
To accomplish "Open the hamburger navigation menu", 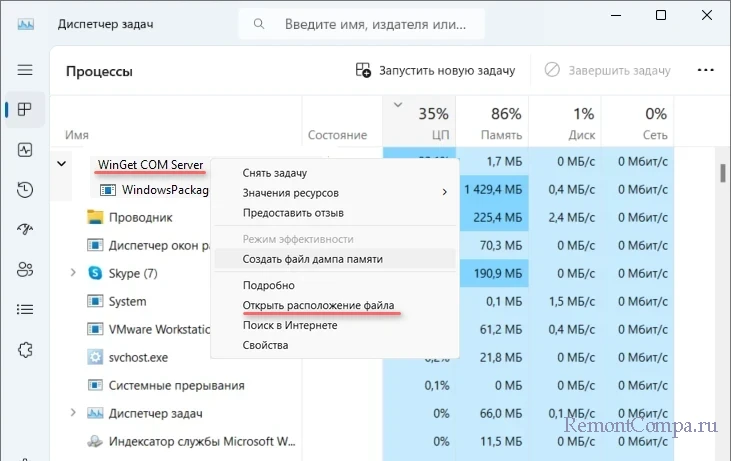I will [25, 70].
